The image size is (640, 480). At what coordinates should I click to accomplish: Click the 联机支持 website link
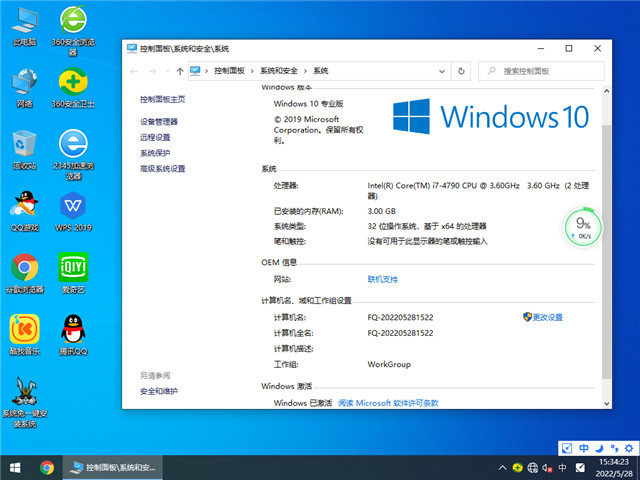click(382, 279)
